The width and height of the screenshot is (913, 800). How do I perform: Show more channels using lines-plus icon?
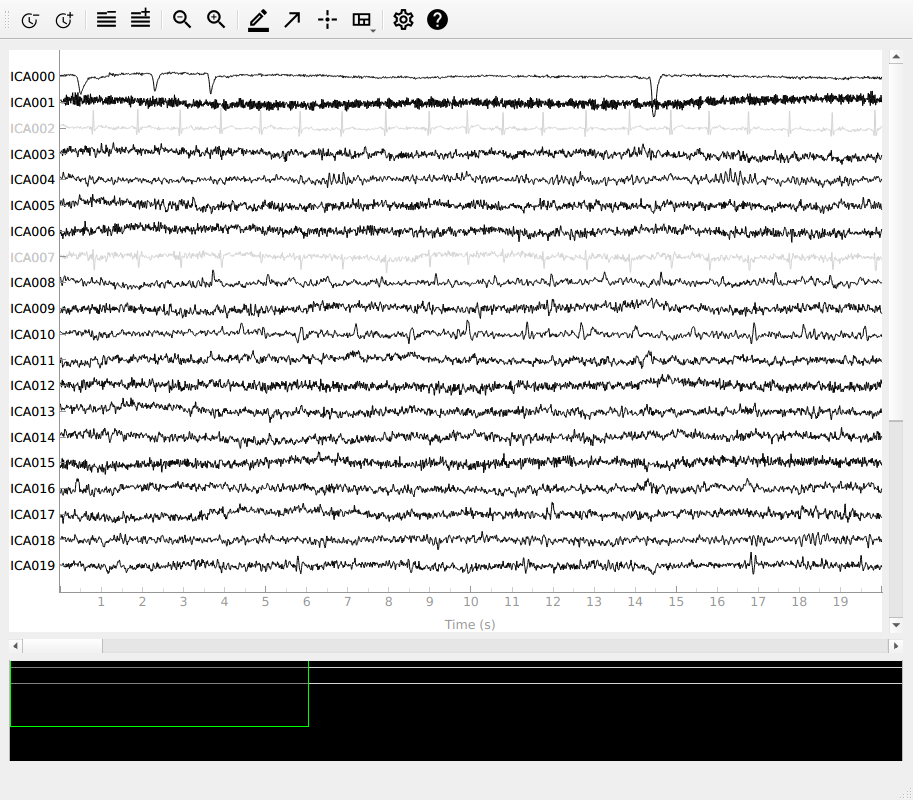click(x=140, y=19)
